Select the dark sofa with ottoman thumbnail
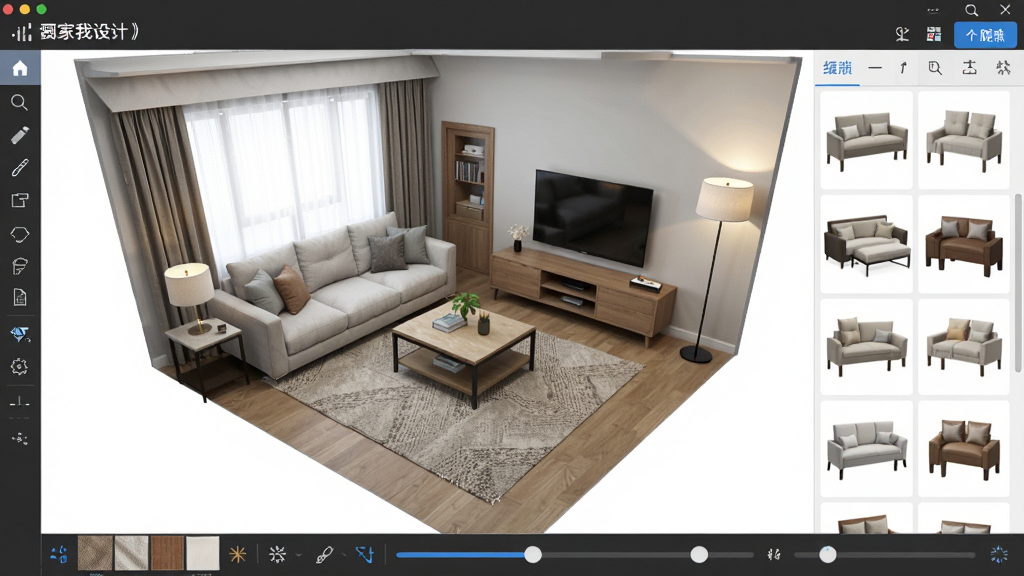 867,244
